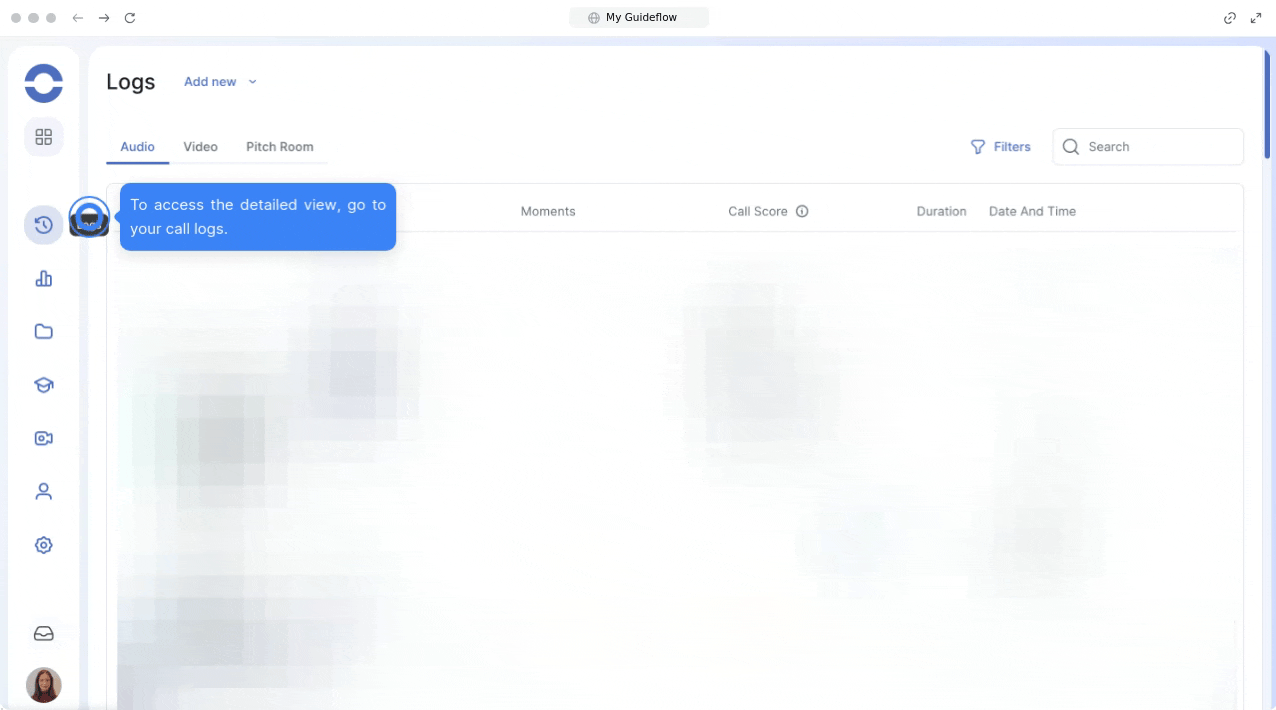Click the dashboard grid icon in sidebar
The height and width of the screenshot is (710, 1276).
(x=44, y=137)
